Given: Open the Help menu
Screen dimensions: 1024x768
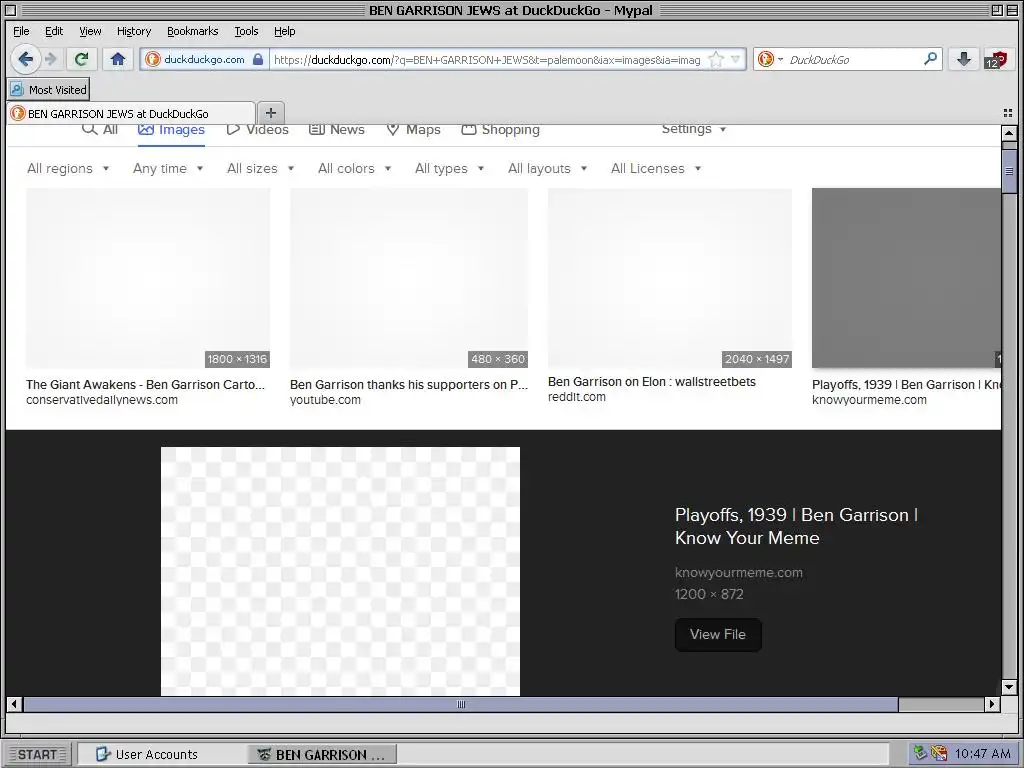Looking at the screenshot, I should coord(284,31).
